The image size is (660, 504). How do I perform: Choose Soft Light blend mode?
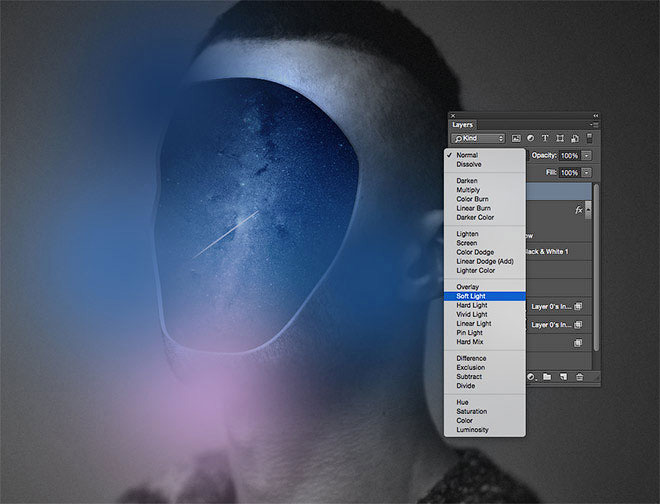485,296
